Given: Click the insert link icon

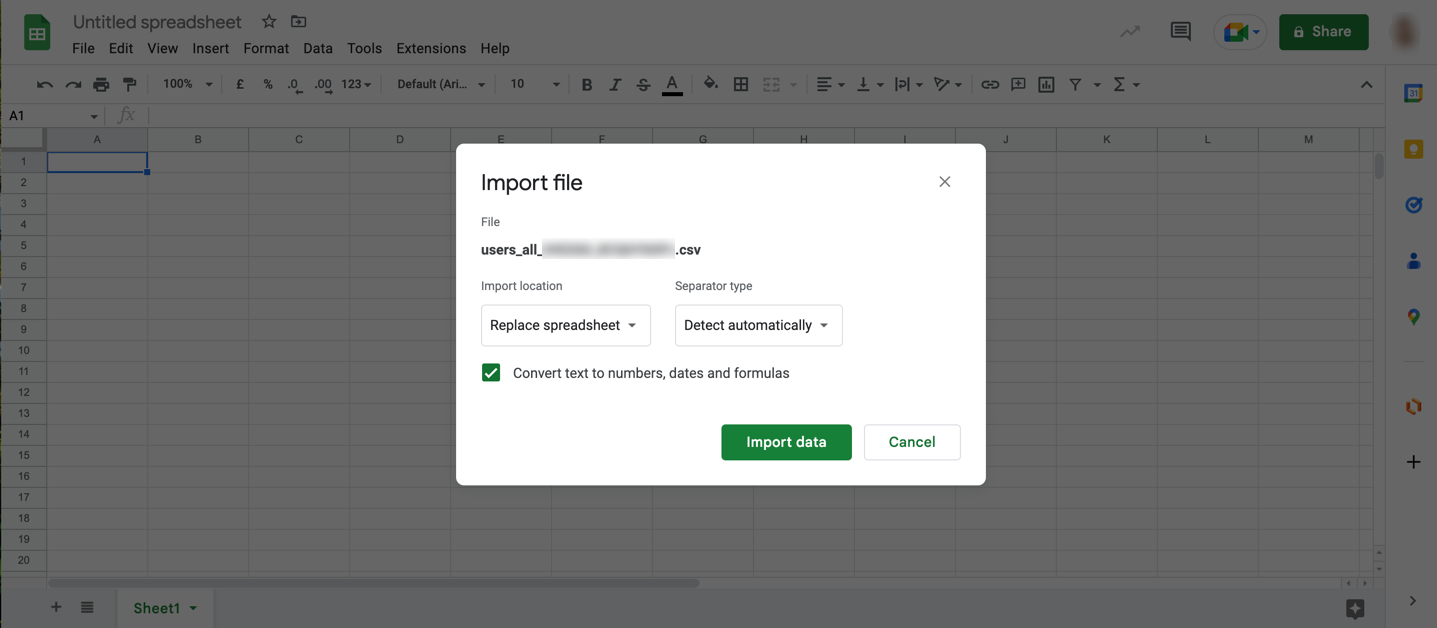Looking at the screenshot, I should (989, 84).
